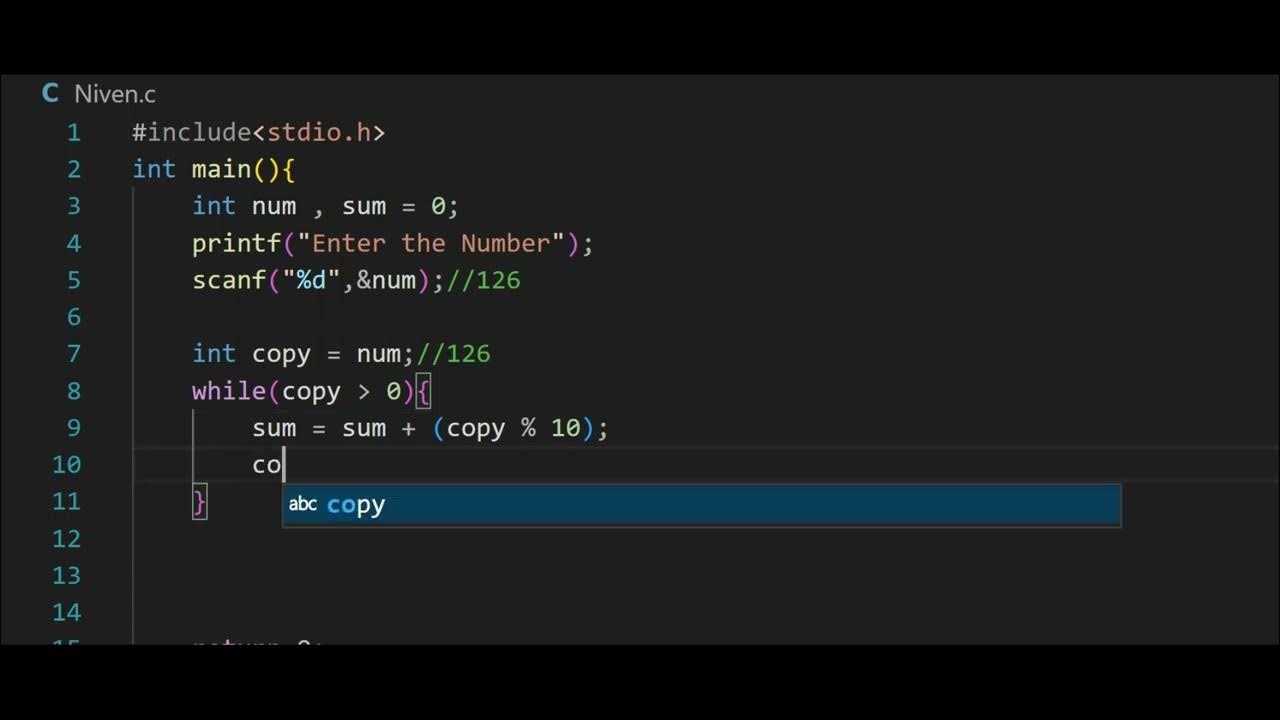Select line number 14 in gutter
The width and height of the screenshot is (1280, 720).
pyautogui.click(x=66, y=613)
